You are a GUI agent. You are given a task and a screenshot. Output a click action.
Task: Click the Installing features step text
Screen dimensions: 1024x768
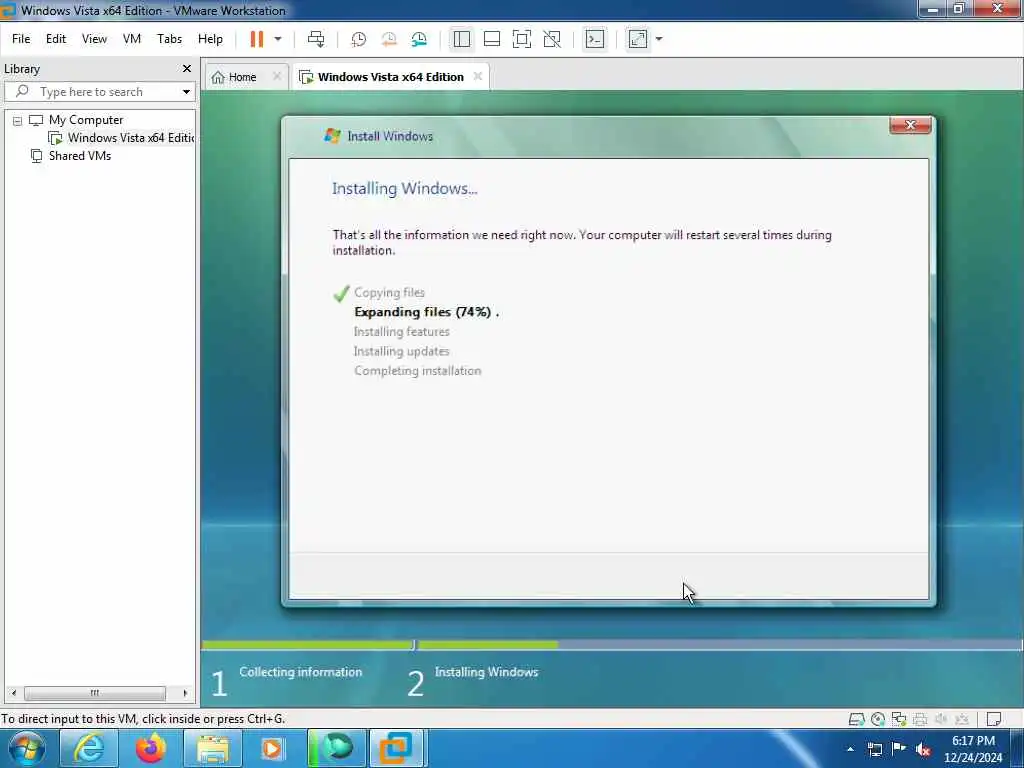point(402,332)
